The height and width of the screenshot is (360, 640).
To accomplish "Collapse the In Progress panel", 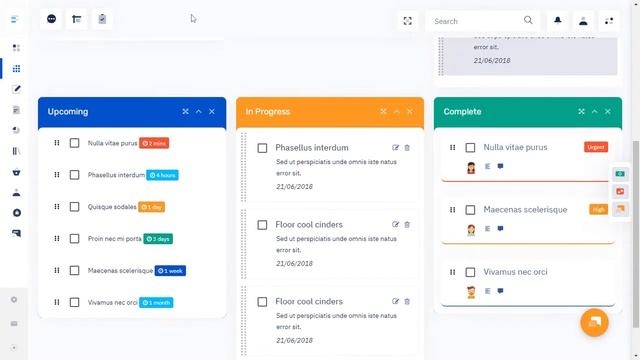I will click(x=397, y=111).
